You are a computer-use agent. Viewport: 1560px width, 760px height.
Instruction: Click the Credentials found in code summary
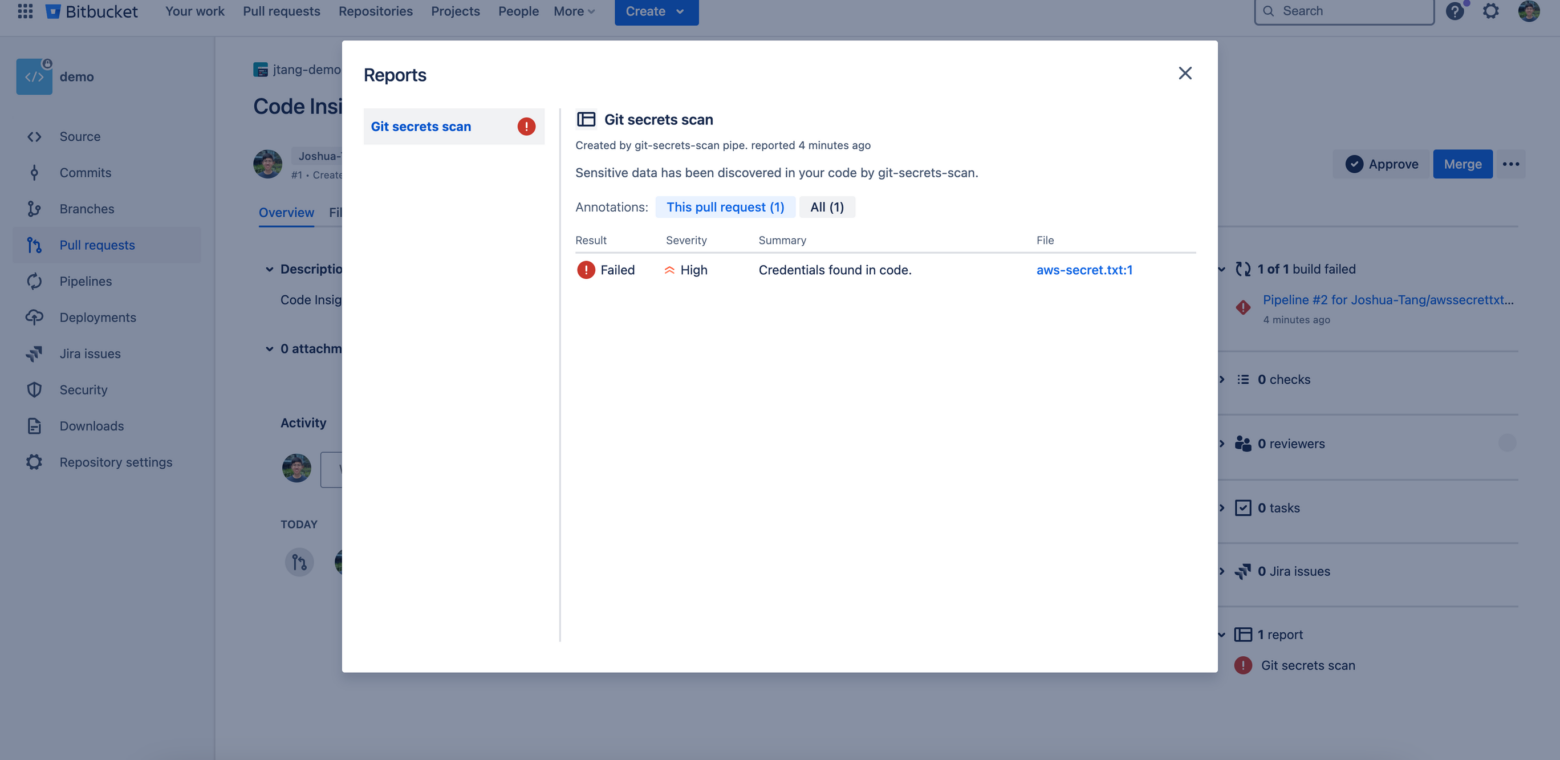pyautogui.click(x=835, y=270)
